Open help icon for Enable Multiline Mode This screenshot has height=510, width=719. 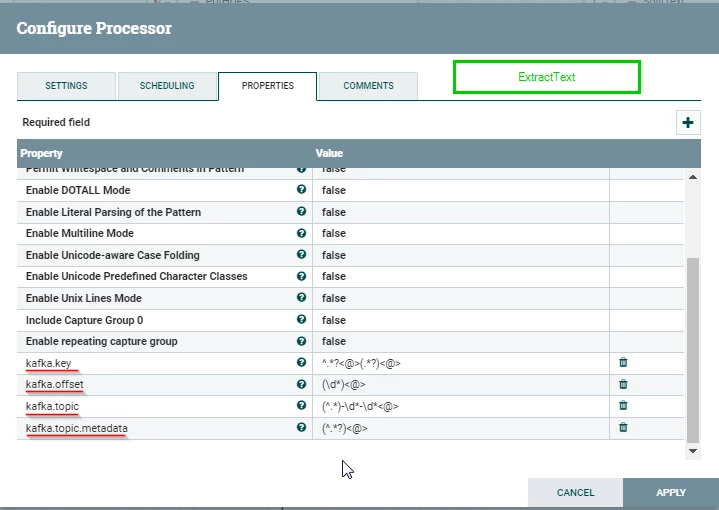click(x=301, y=233)
